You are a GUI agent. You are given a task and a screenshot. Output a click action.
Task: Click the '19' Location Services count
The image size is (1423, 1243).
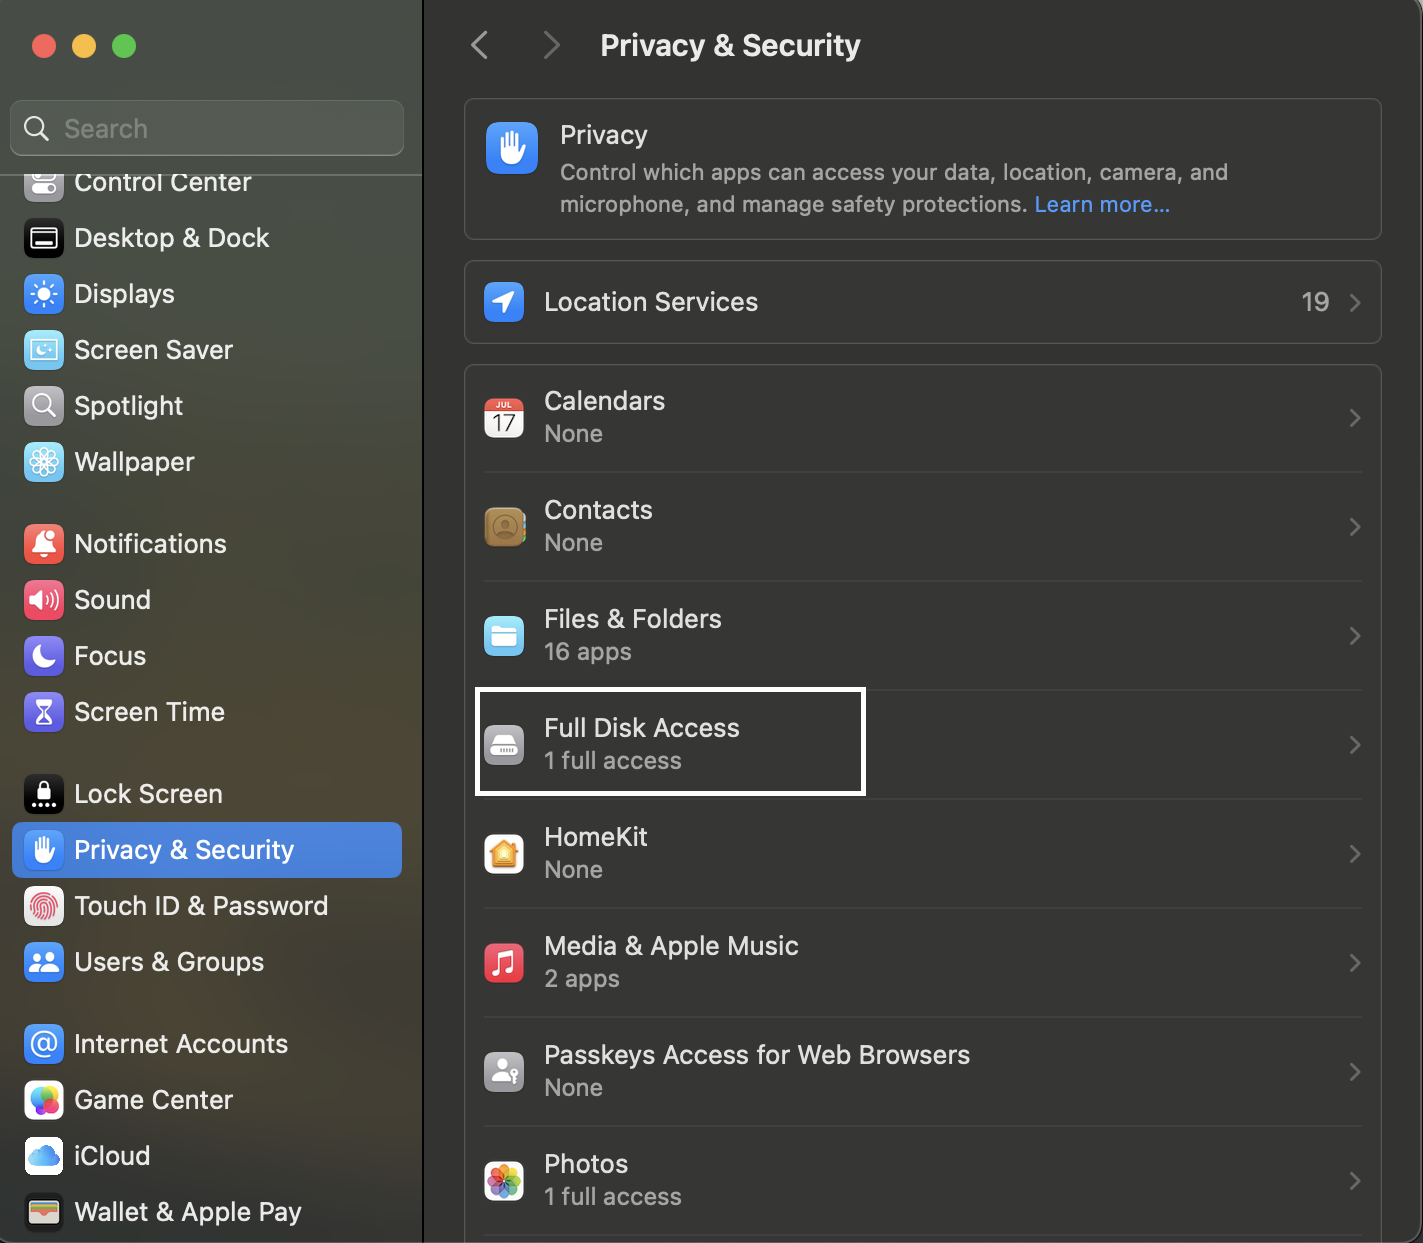[x=1315, y=302]
